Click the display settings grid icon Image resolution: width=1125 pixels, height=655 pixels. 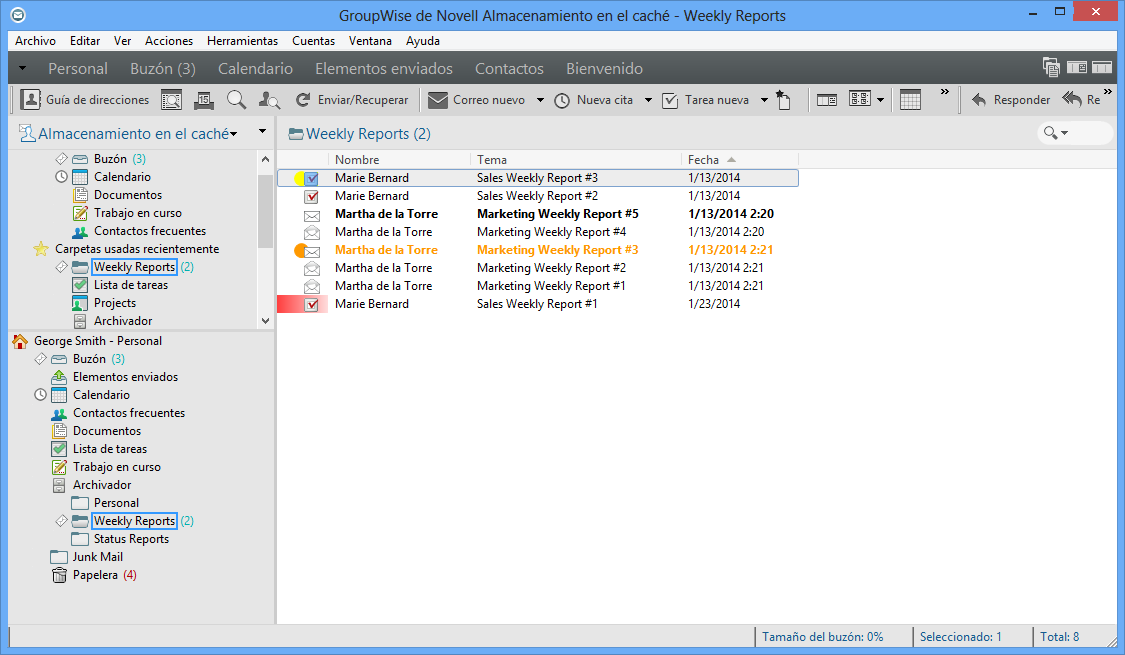tap(860, 99)
